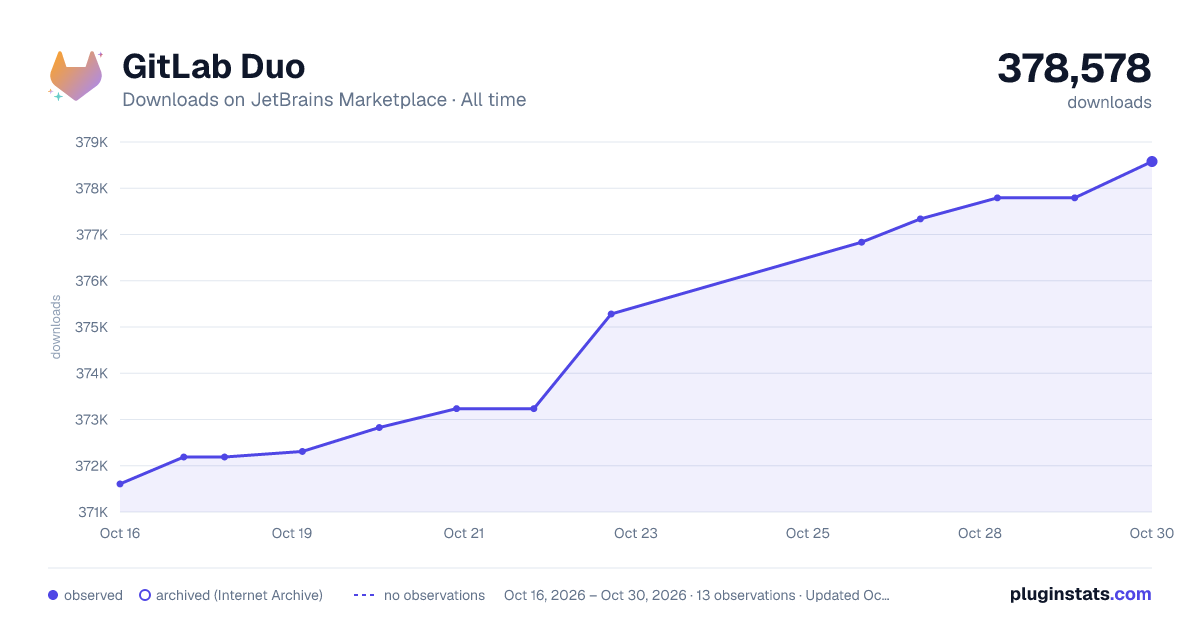The height and width of the screenshot is (630, 1200).
Task: Click the data point after Oct 25
Action: 861,242
